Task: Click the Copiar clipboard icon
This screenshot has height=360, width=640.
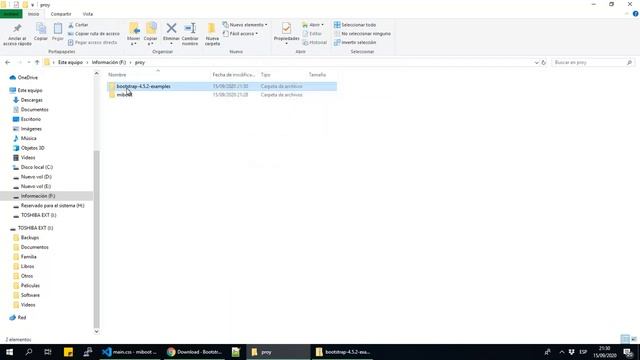Action: [x=41, y=32]
